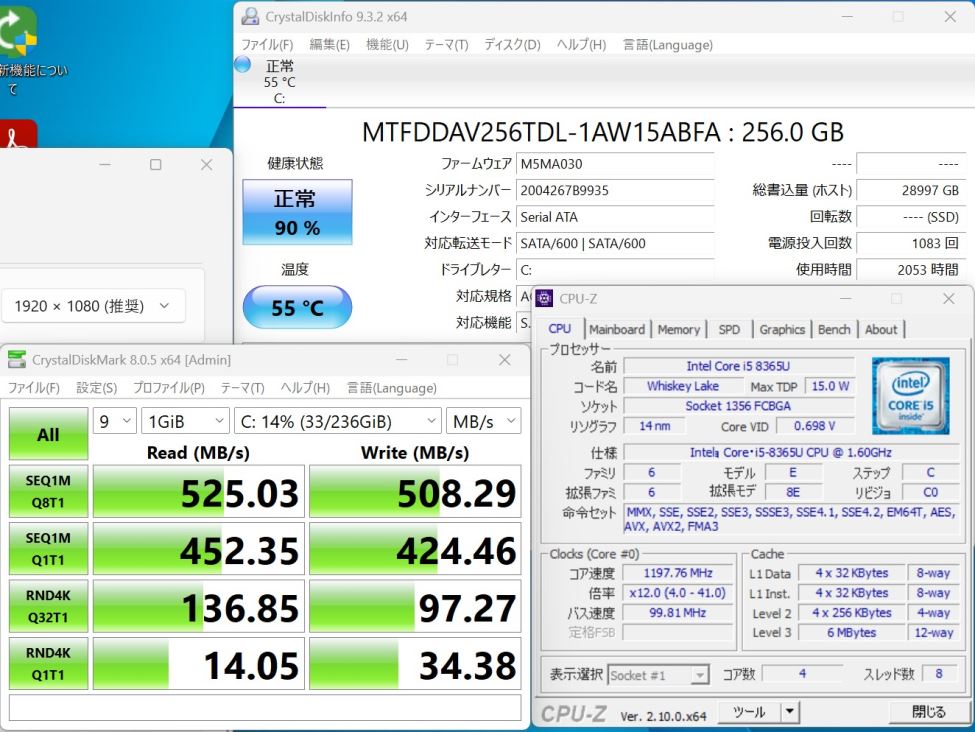Open ヘルプ(H) menu in CrystalDiskMark
The image size is (975, 732).
(305, 388)
